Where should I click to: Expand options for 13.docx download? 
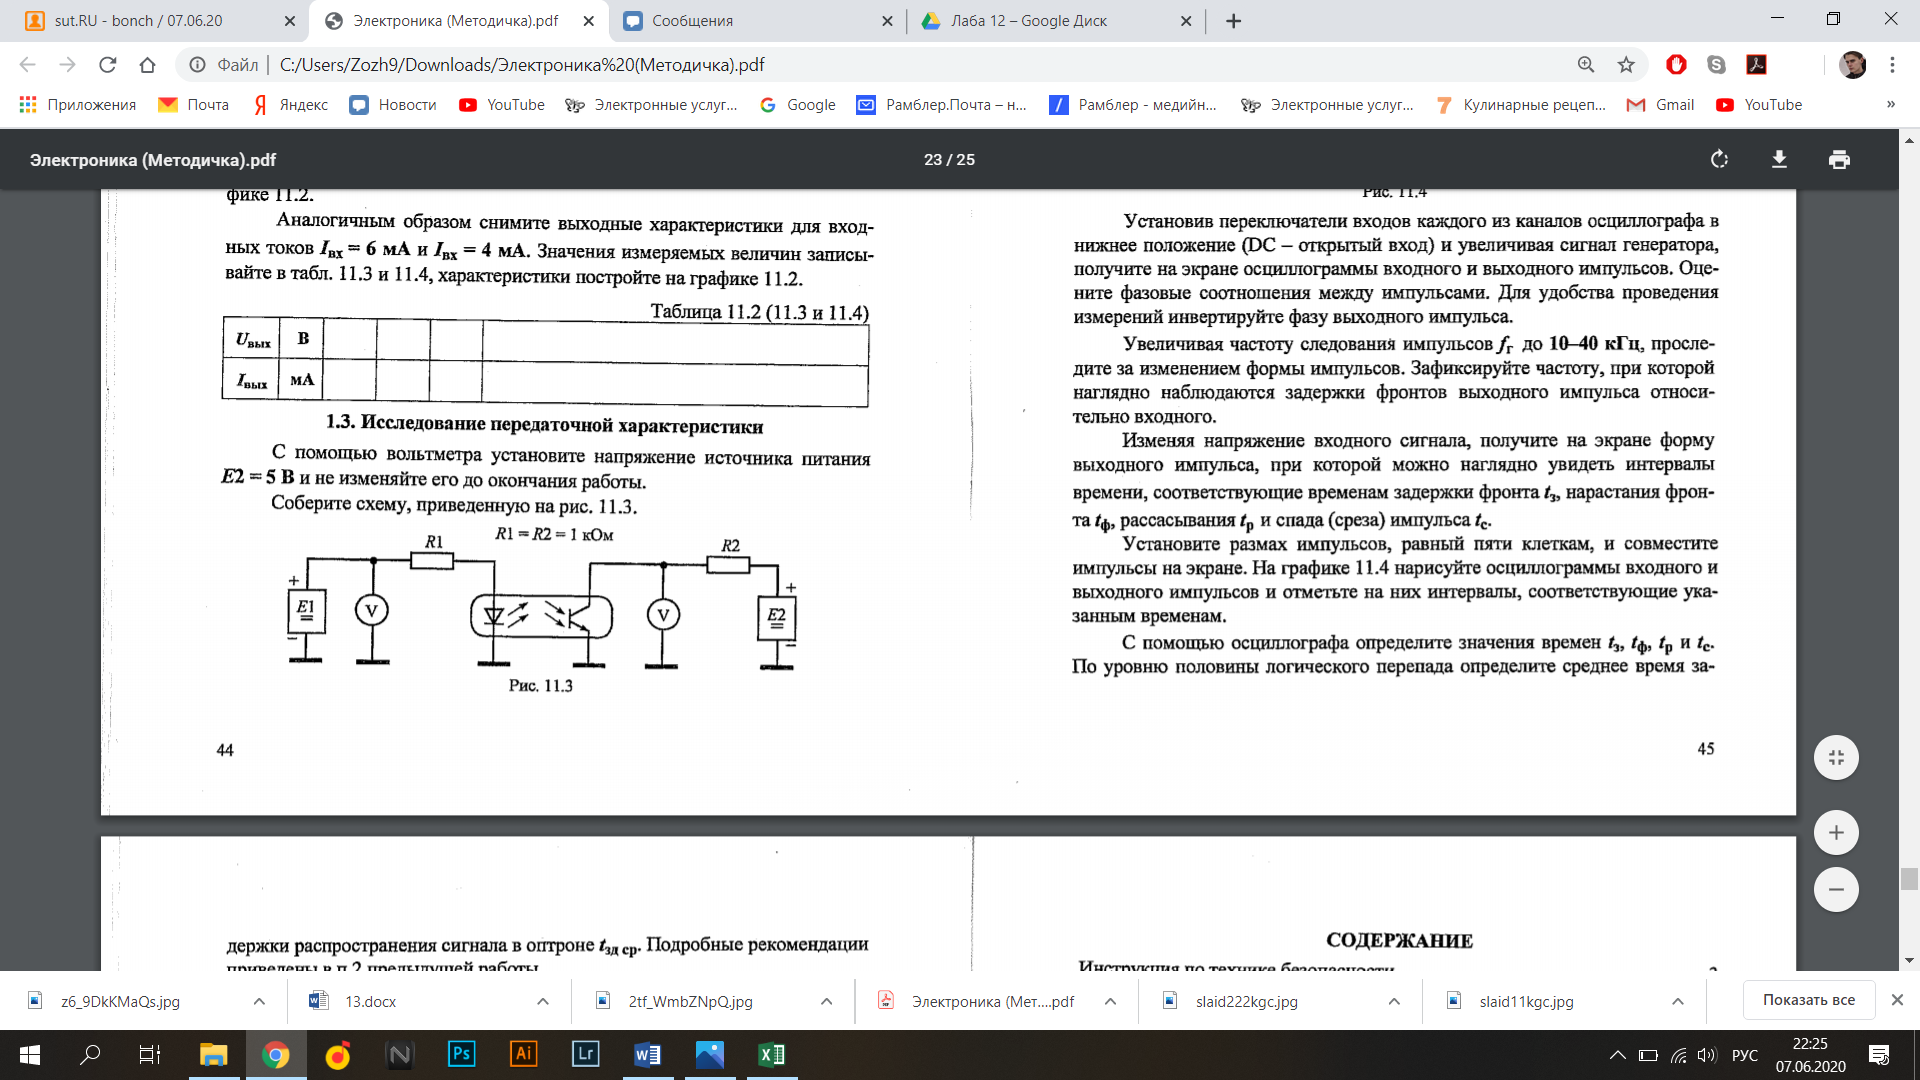[543, 1001]
